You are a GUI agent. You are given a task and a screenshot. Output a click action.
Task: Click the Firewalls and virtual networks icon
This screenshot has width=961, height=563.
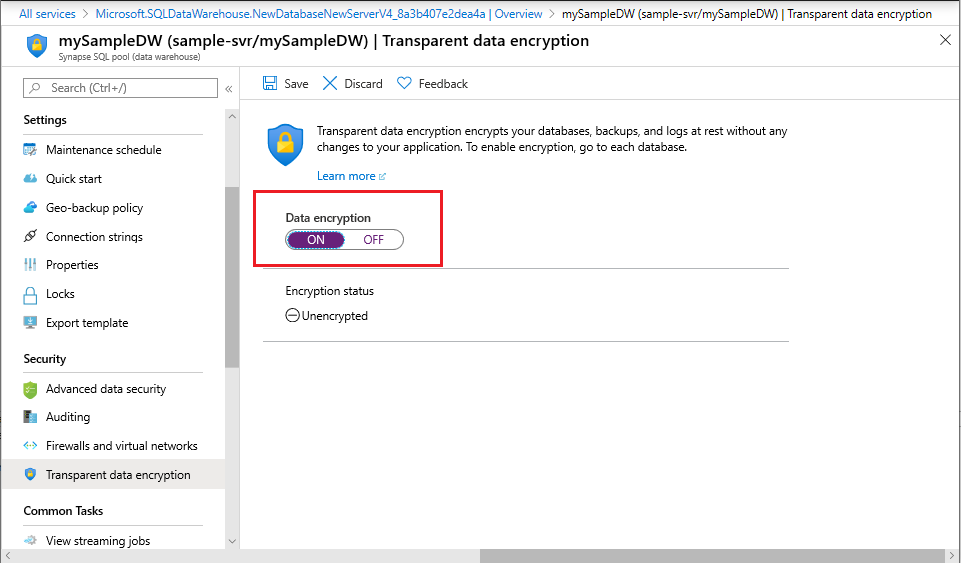point(30,445)
